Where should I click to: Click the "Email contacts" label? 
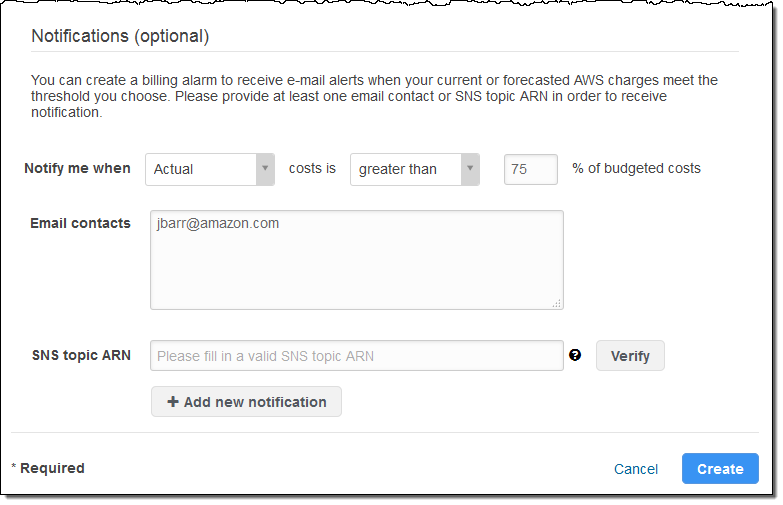coord(80,223)
